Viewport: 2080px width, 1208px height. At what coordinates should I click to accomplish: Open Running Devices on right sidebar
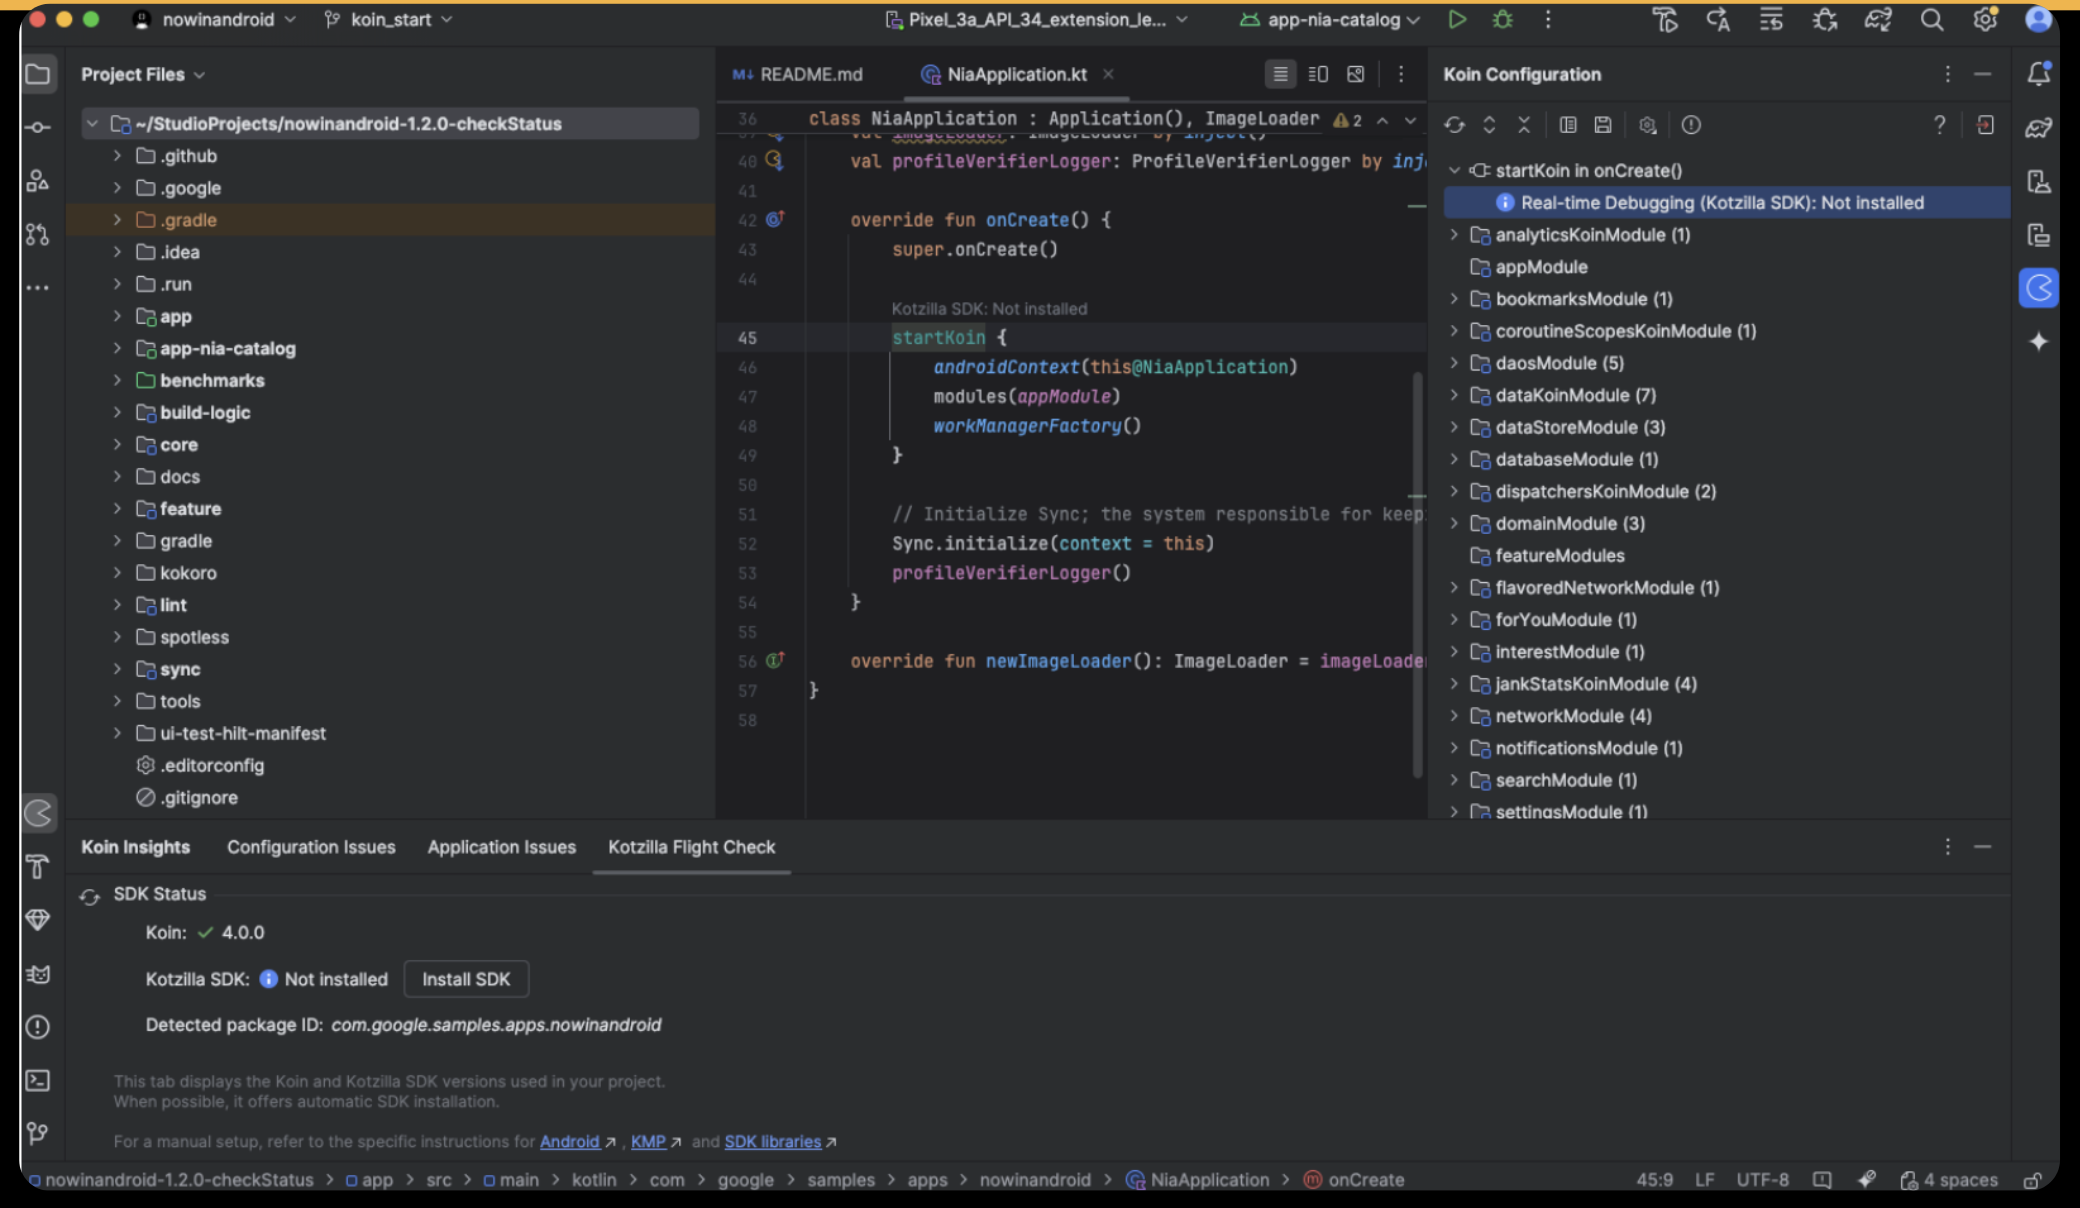pos(2038,235)
